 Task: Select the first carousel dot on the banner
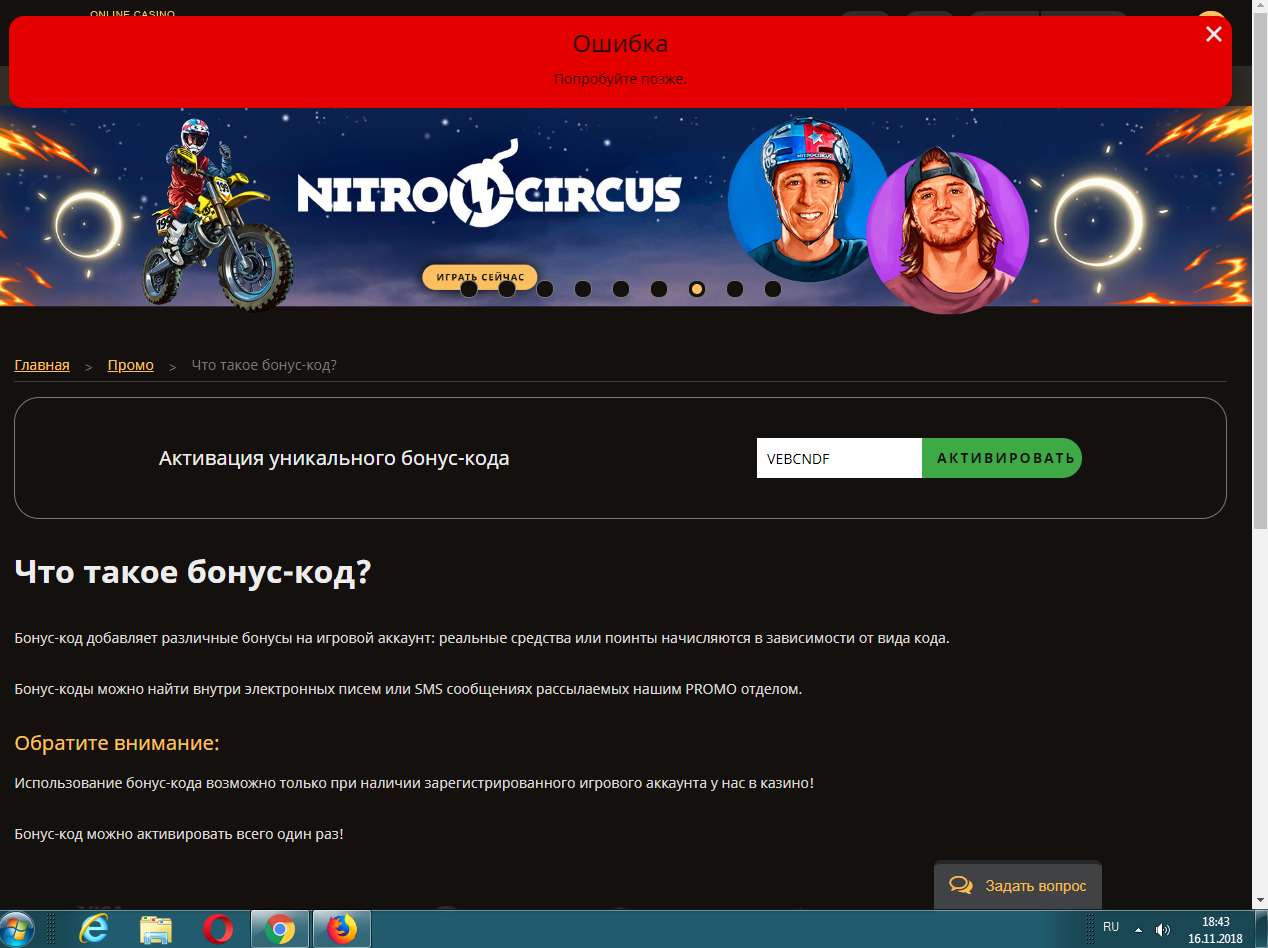tap(469, 289)
